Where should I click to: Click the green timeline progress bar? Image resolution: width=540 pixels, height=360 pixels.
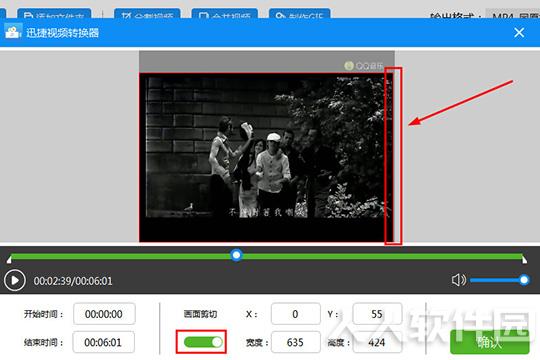267,257
